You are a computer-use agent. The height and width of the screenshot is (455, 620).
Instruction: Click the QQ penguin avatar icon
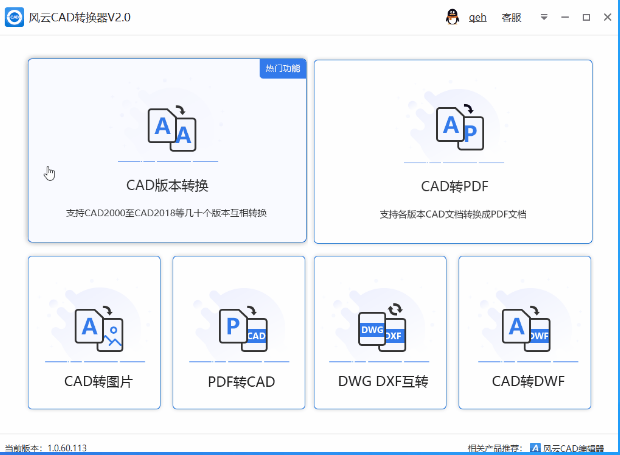[452, 17]
